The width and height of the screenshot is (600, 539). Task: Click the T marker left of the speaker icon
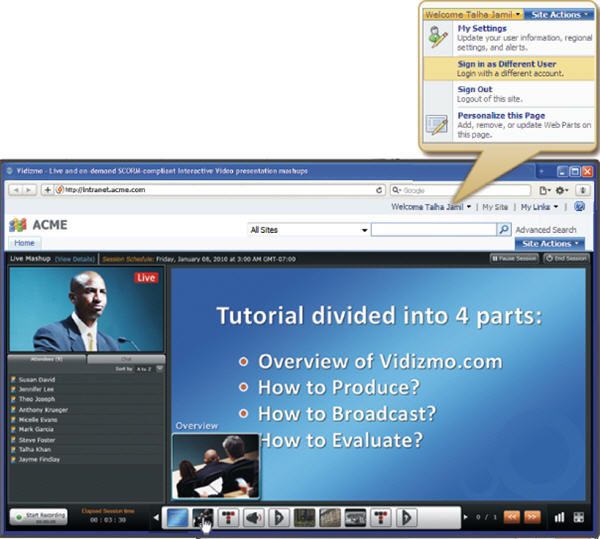[228, 518]
